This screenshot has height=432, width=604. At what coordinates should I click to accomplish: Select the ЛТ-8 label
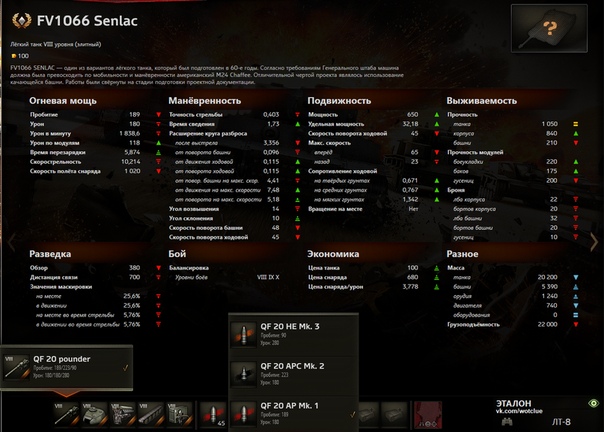pyautogui.click(x=561, y=422)
